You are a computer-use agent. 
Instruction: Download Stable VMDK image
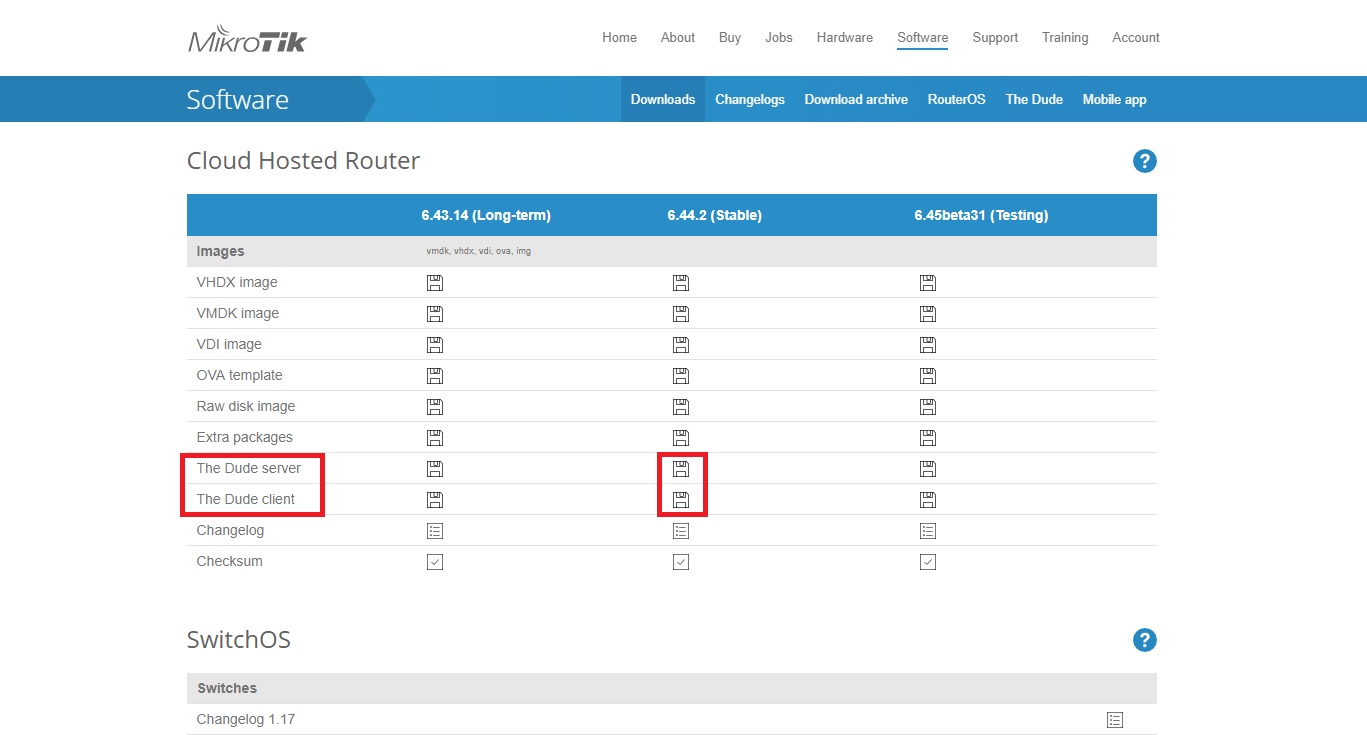tap(681, 314)
